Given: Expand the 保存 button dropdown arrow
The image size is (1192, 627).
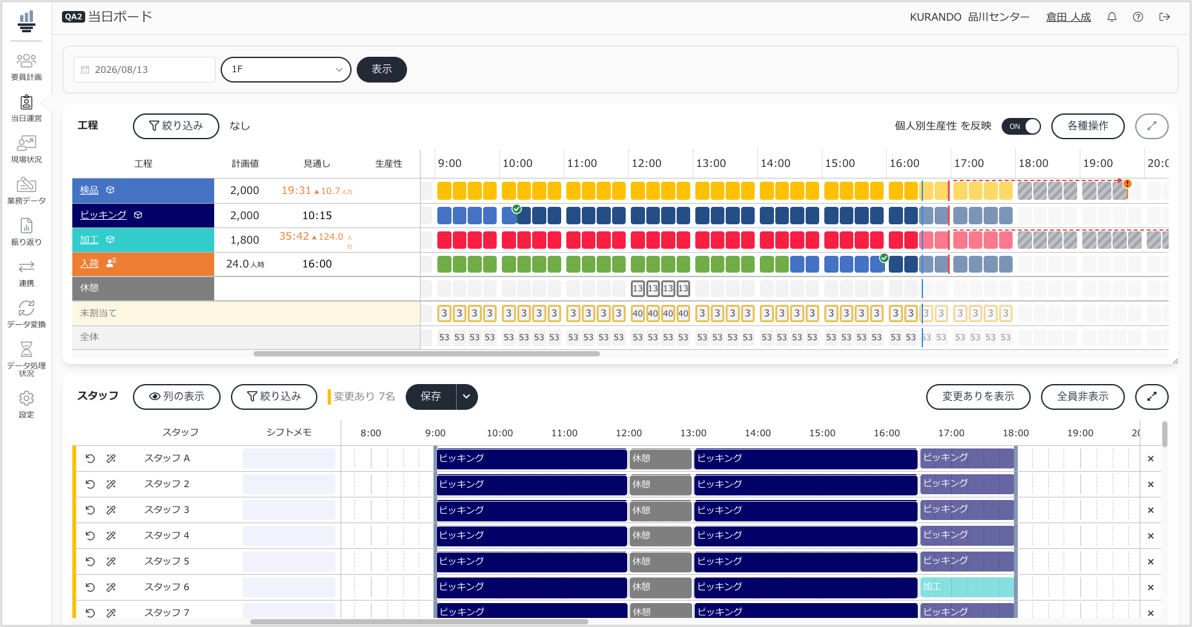Looking at the screenshot, I should coord(467,397).
